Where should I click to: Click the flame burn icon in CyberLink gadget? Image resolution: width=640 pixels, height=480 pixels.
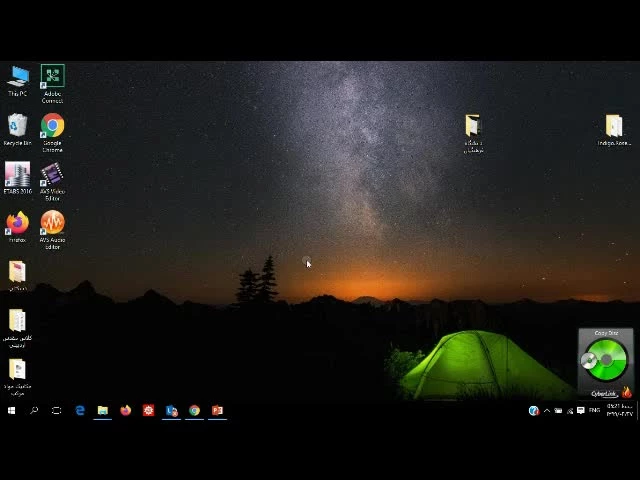627,392
